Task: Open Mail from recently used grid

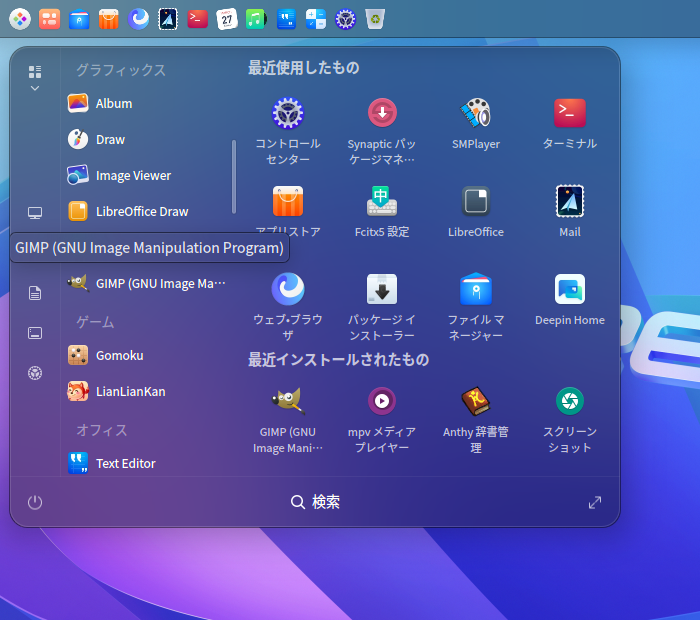Action: pos(570,211)
